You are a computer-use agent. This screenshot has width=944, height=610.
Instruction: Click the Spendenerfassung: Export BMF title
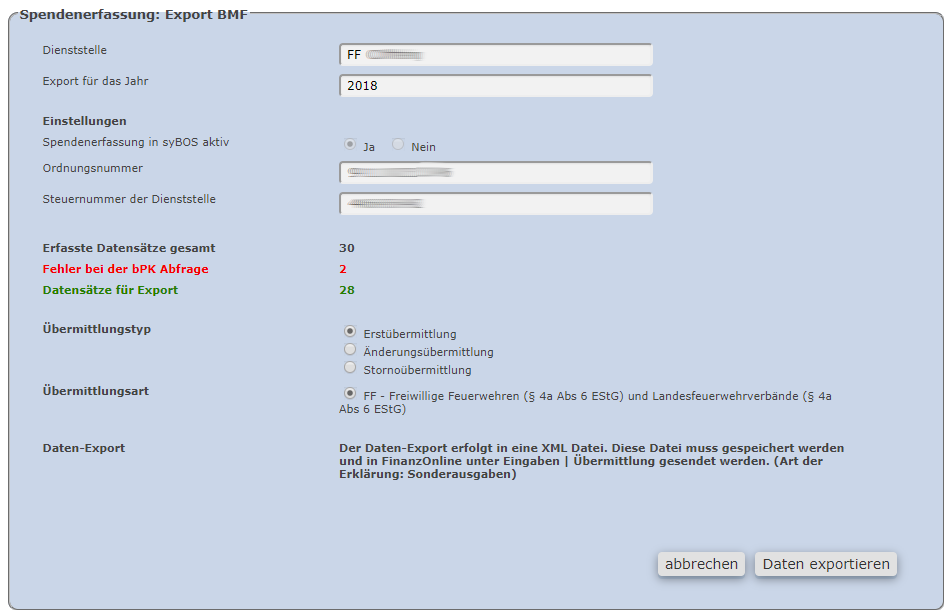pyautogui.click(x=133, y=16)
